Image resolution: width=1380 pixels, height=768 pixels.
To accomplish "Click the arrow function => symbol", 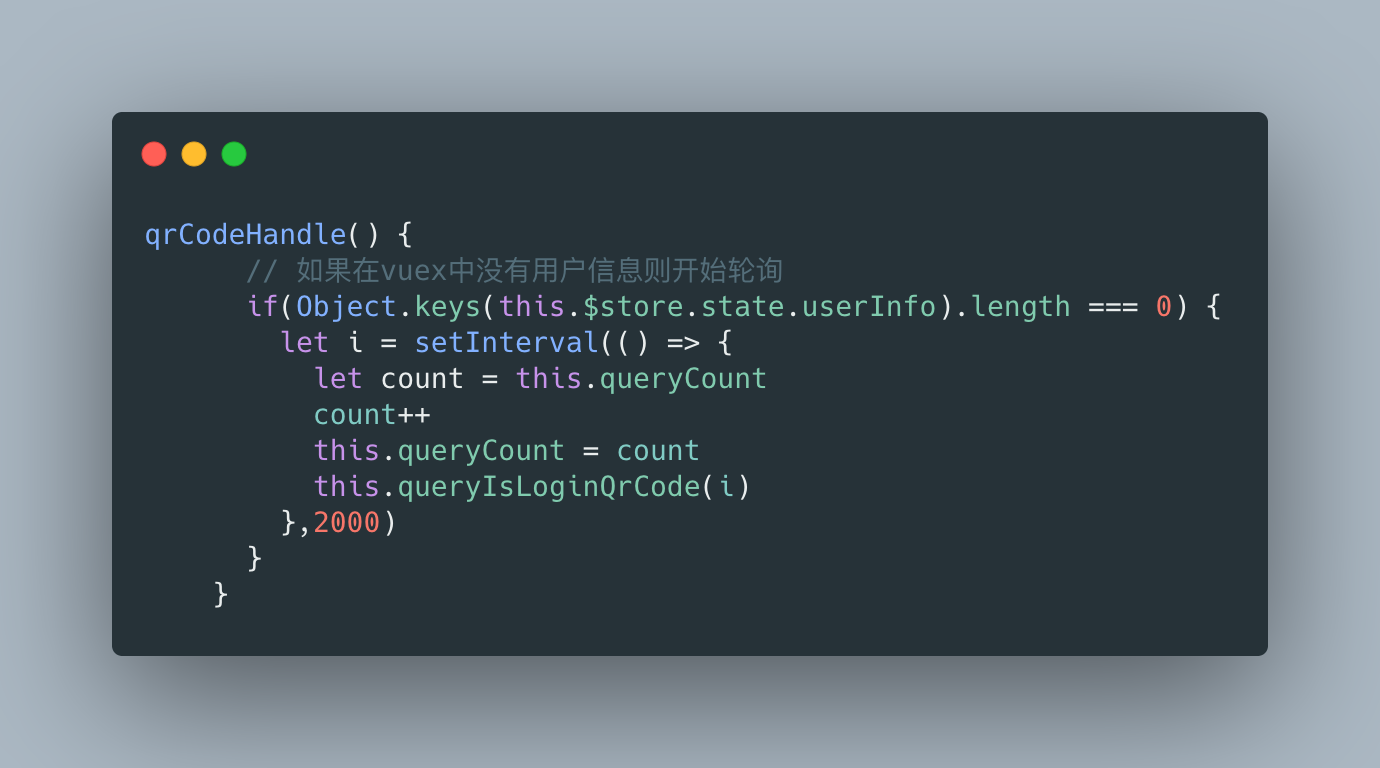I will [683, 343].
